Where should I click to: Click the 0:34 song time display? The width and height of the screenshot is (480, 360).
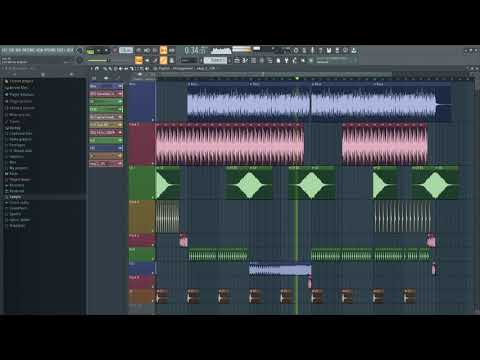pyautogui.click(x=196, y=51)
